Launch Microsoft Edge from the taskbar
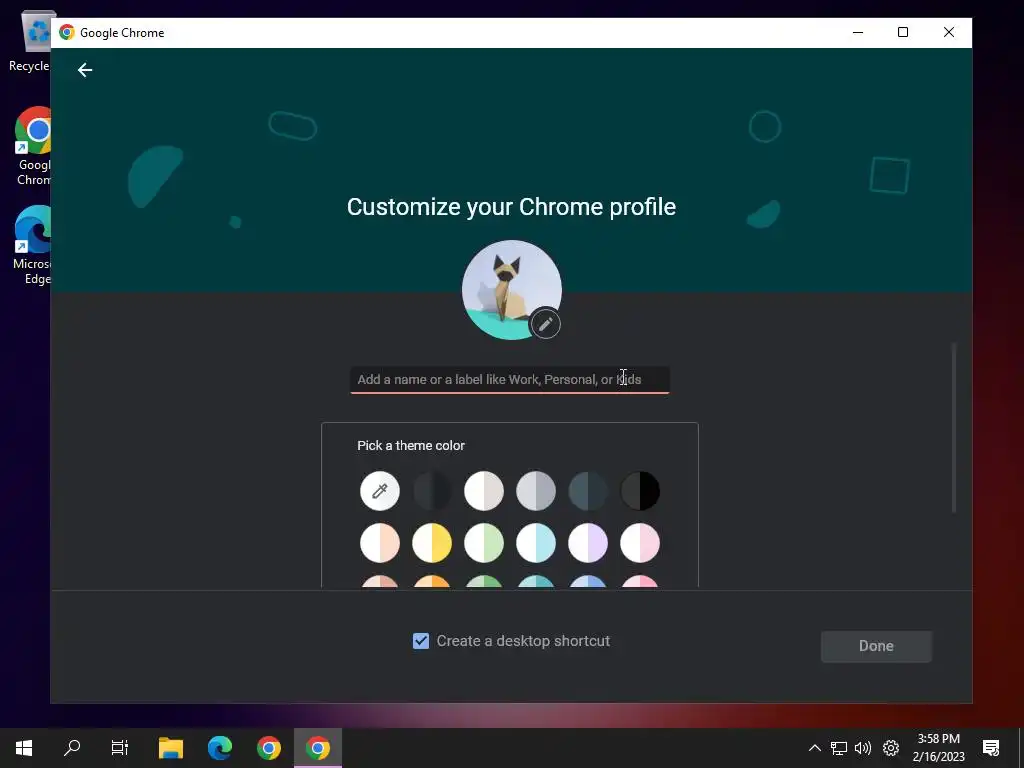 (220, 748)
